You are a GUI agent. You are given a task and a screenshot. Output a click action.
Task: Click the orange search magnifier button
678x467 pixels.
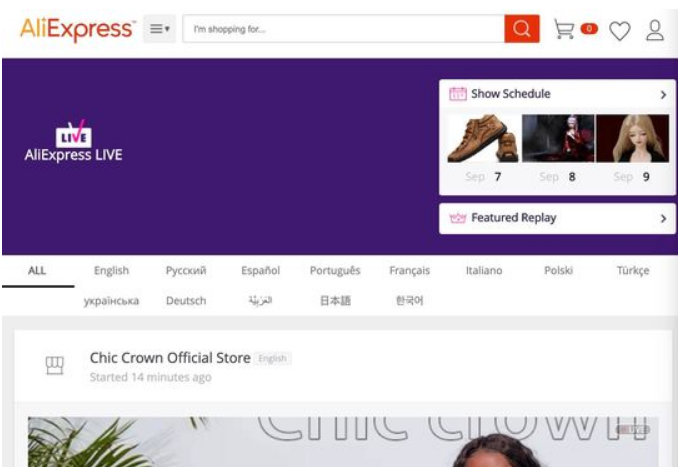click(522, 29)
